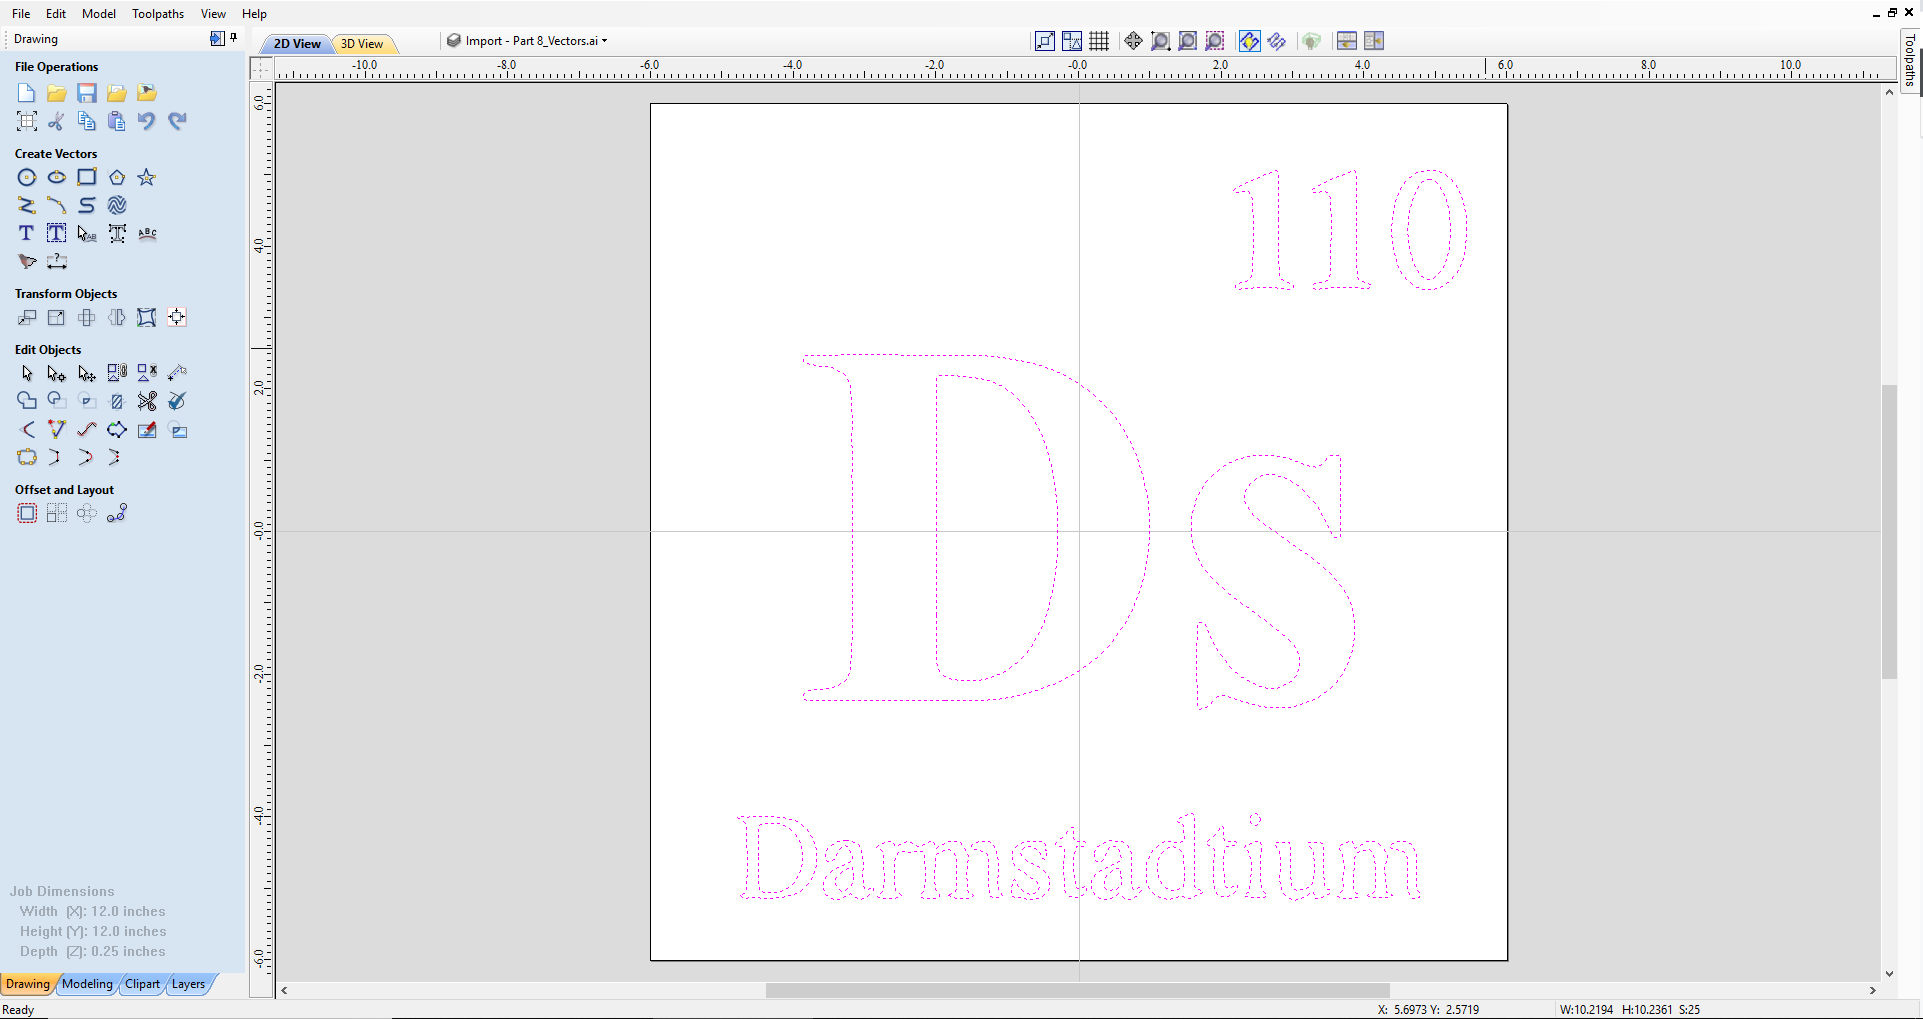Viewport: 1923px width, 1019px height.
Task: Switch to the Layers tab
Action: point(188,984)
